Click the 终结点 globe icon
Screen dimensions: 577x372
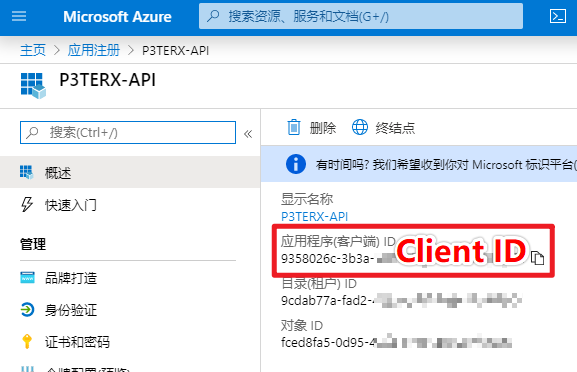click(360, 127)
